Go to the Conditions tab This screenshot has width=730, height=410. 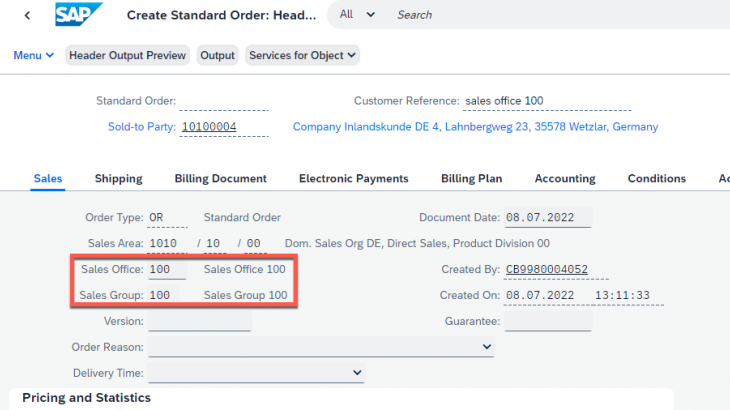656,179
